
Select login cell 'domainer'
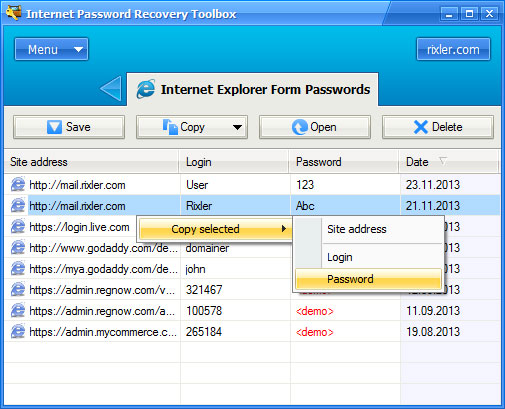coord(207,248)
